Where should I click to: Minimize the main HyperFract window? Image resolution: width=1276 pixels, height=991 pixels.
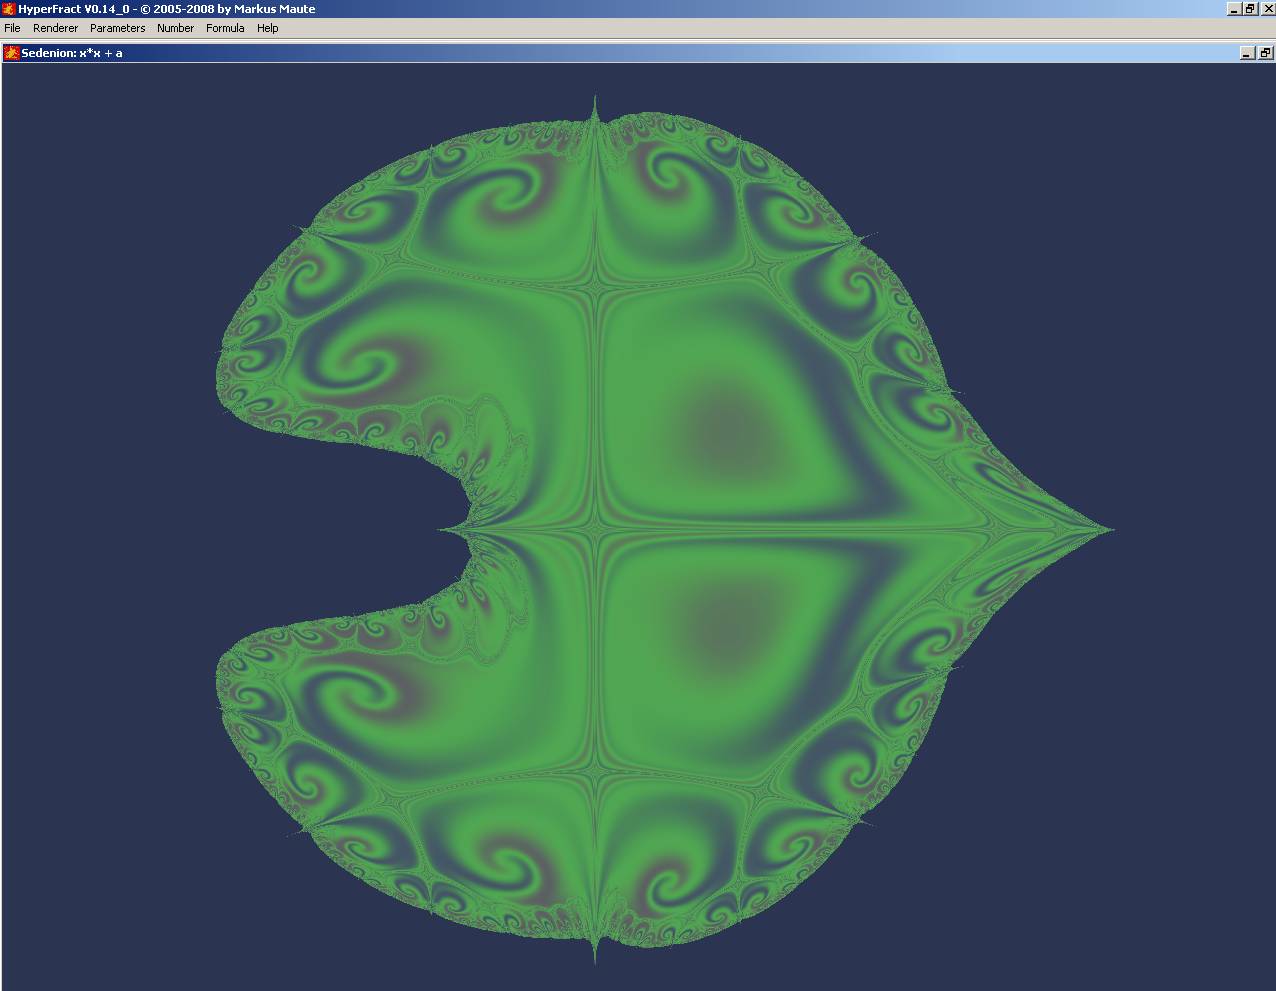[x=1234, y=9]
